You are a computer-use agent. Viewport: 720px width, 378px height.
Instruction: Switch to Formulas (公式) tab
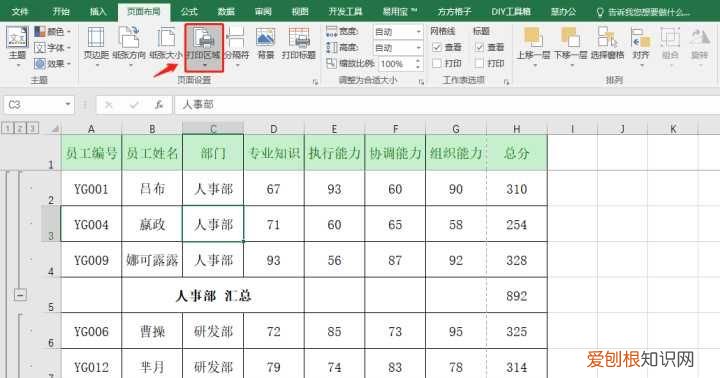pos(189,11)
